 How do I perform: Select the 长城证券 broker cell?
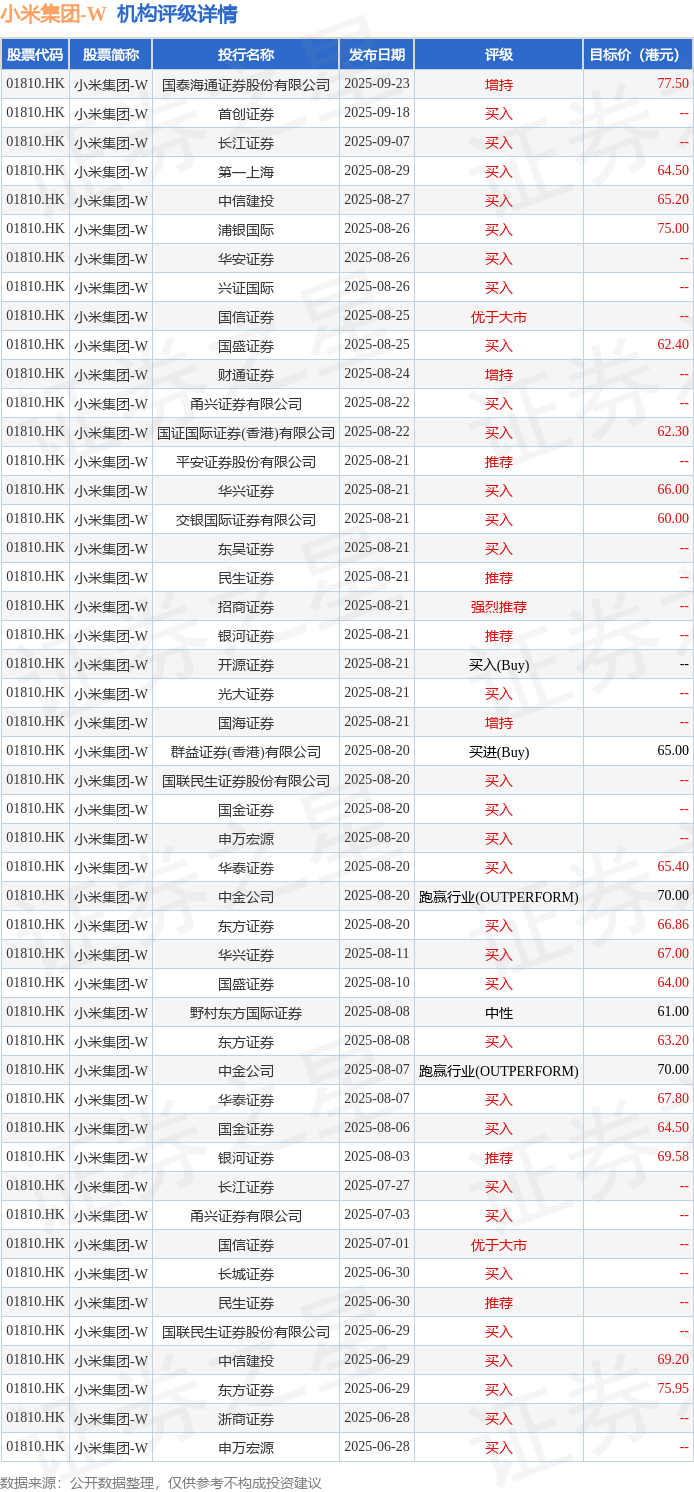point(246,1274)
